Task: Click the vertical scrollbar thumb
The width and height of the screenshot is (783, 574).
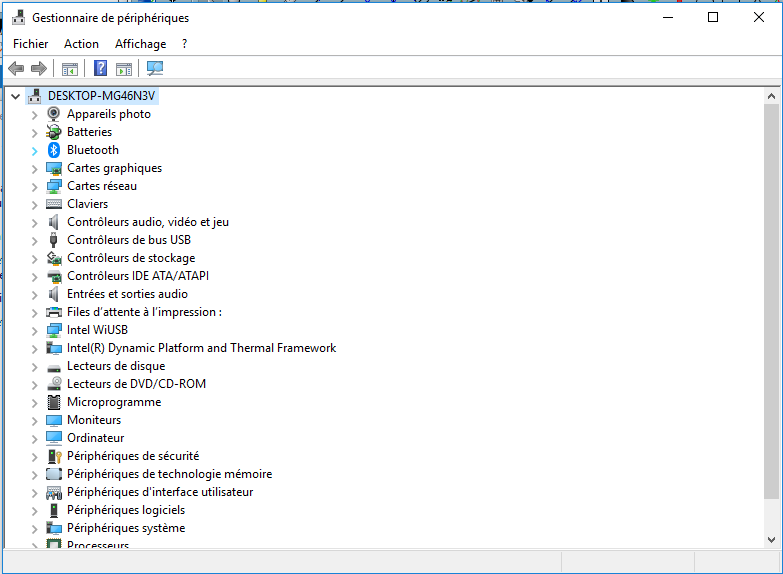Action: (772, 301)
